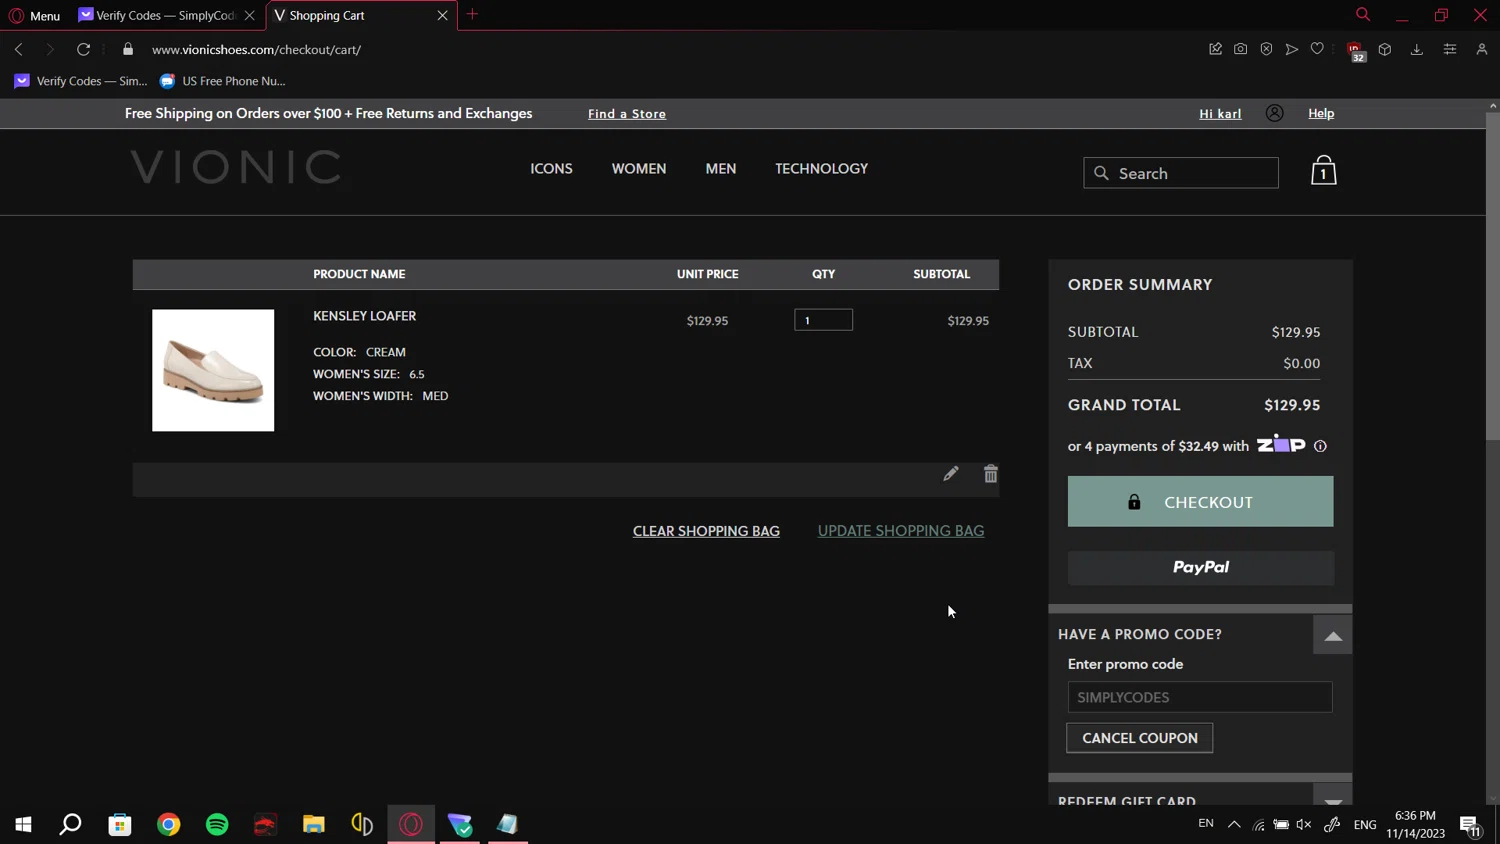Click the Help link in the top bar
Viewport: 1500px width, 844px height.
click(1321, 113)
